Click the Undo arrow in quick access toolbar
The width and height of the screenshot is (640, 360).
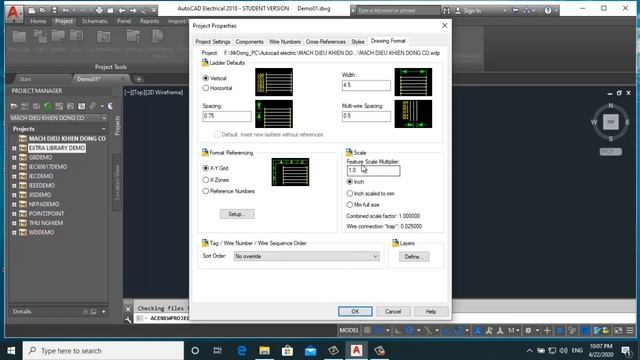66,10
